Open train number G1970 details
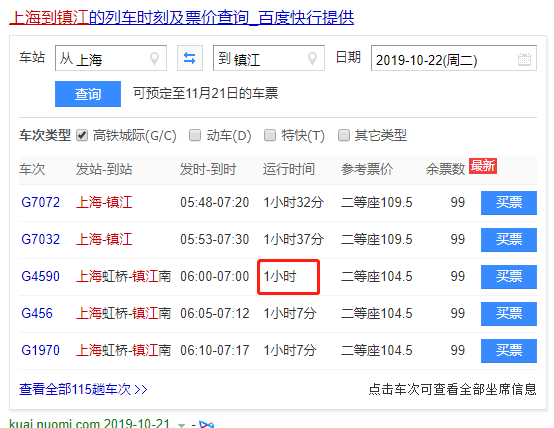 point(41,351)
